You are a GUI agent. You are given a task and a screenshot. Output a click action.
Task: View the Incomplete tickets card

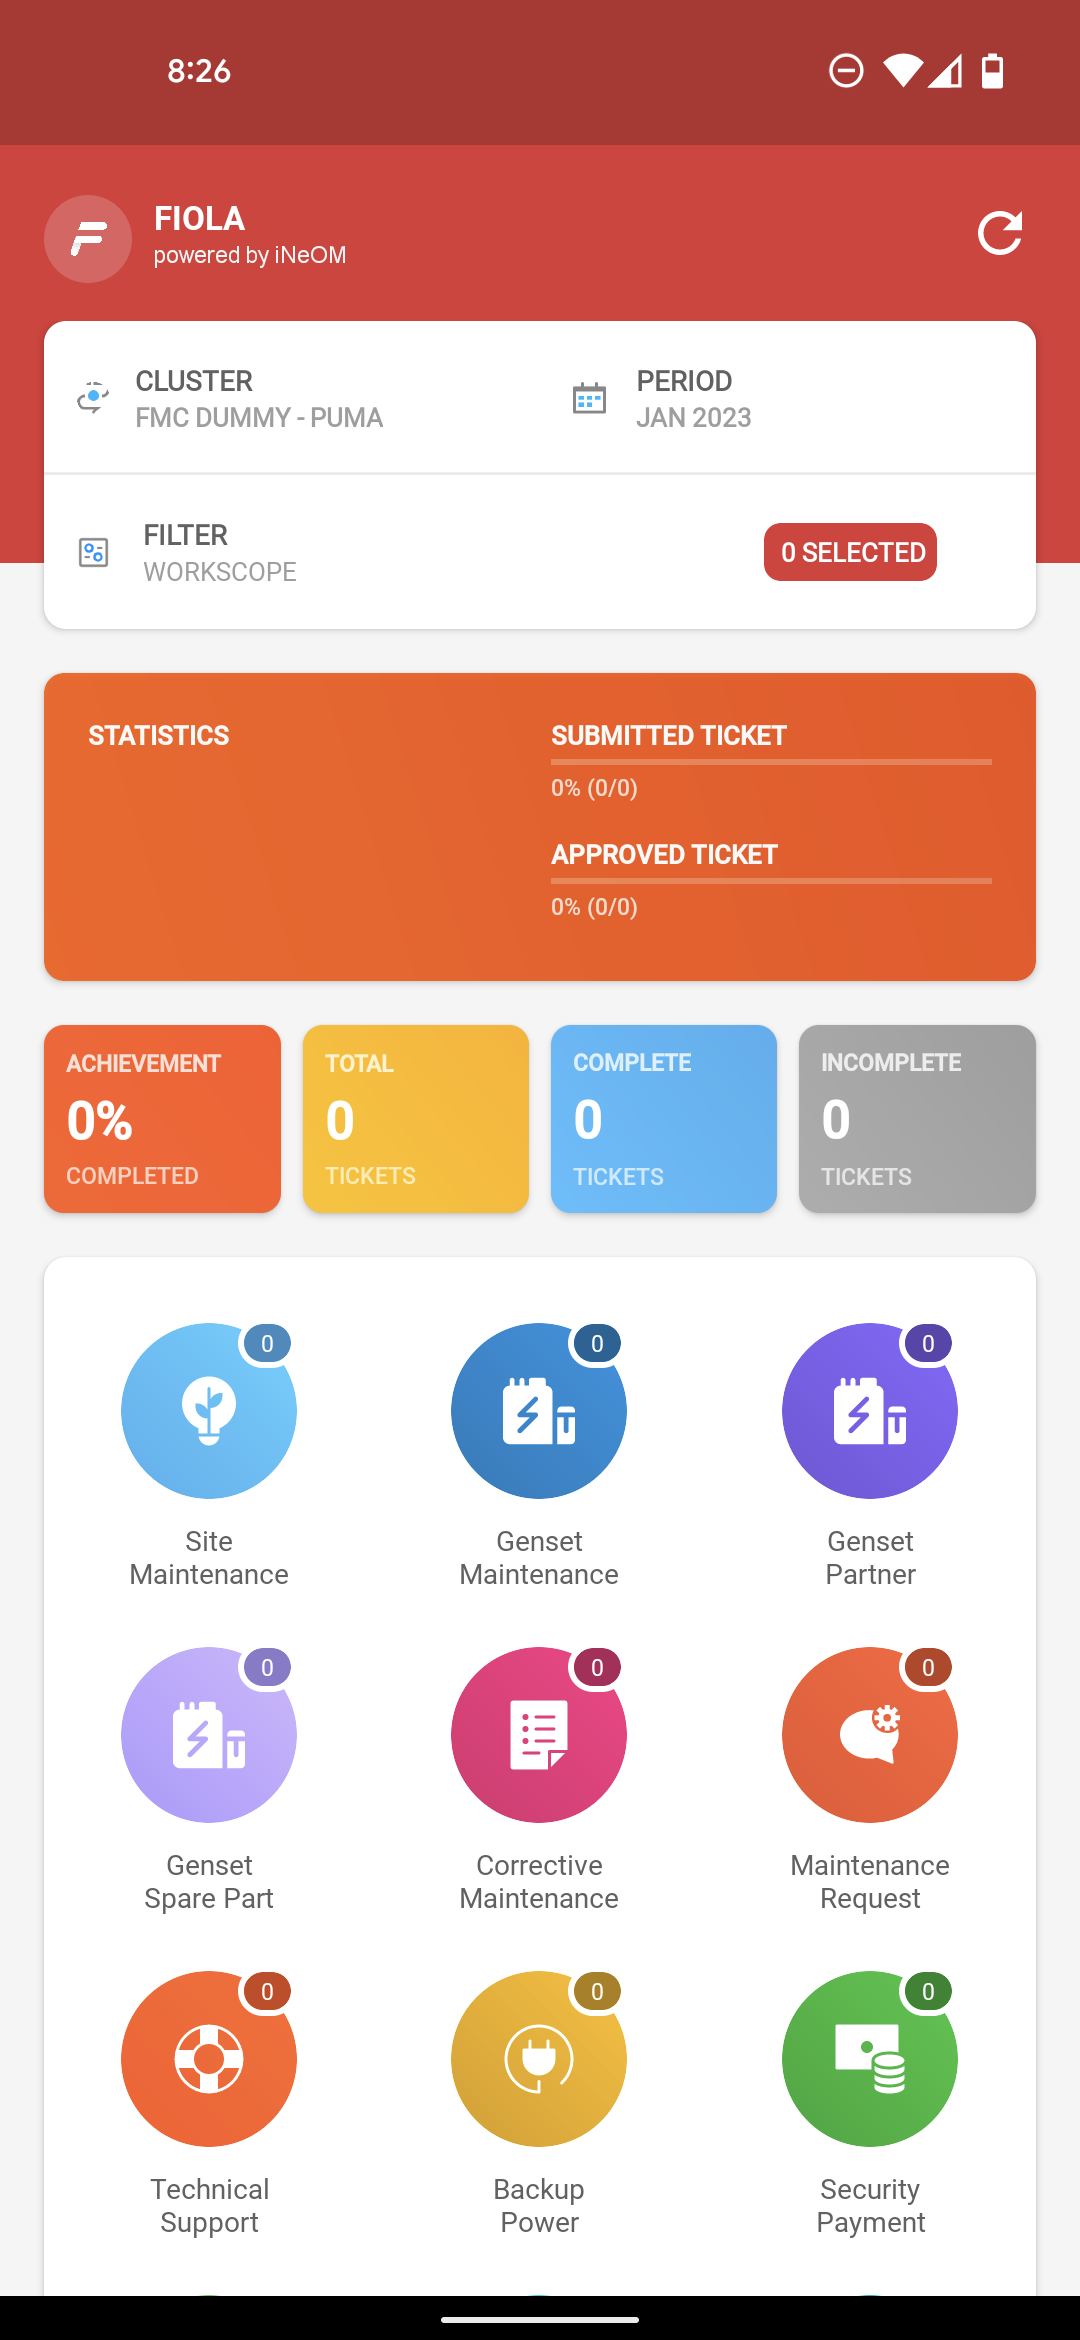tap(917, 1119)
